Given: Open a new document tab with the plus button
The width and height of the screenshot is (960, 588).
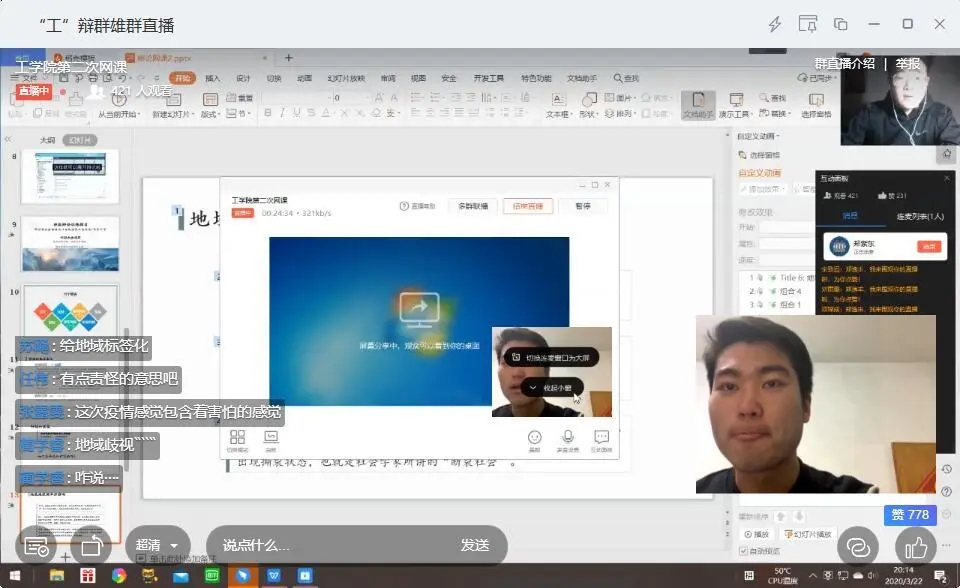Looking at the screenshot, I should (288, 58).
